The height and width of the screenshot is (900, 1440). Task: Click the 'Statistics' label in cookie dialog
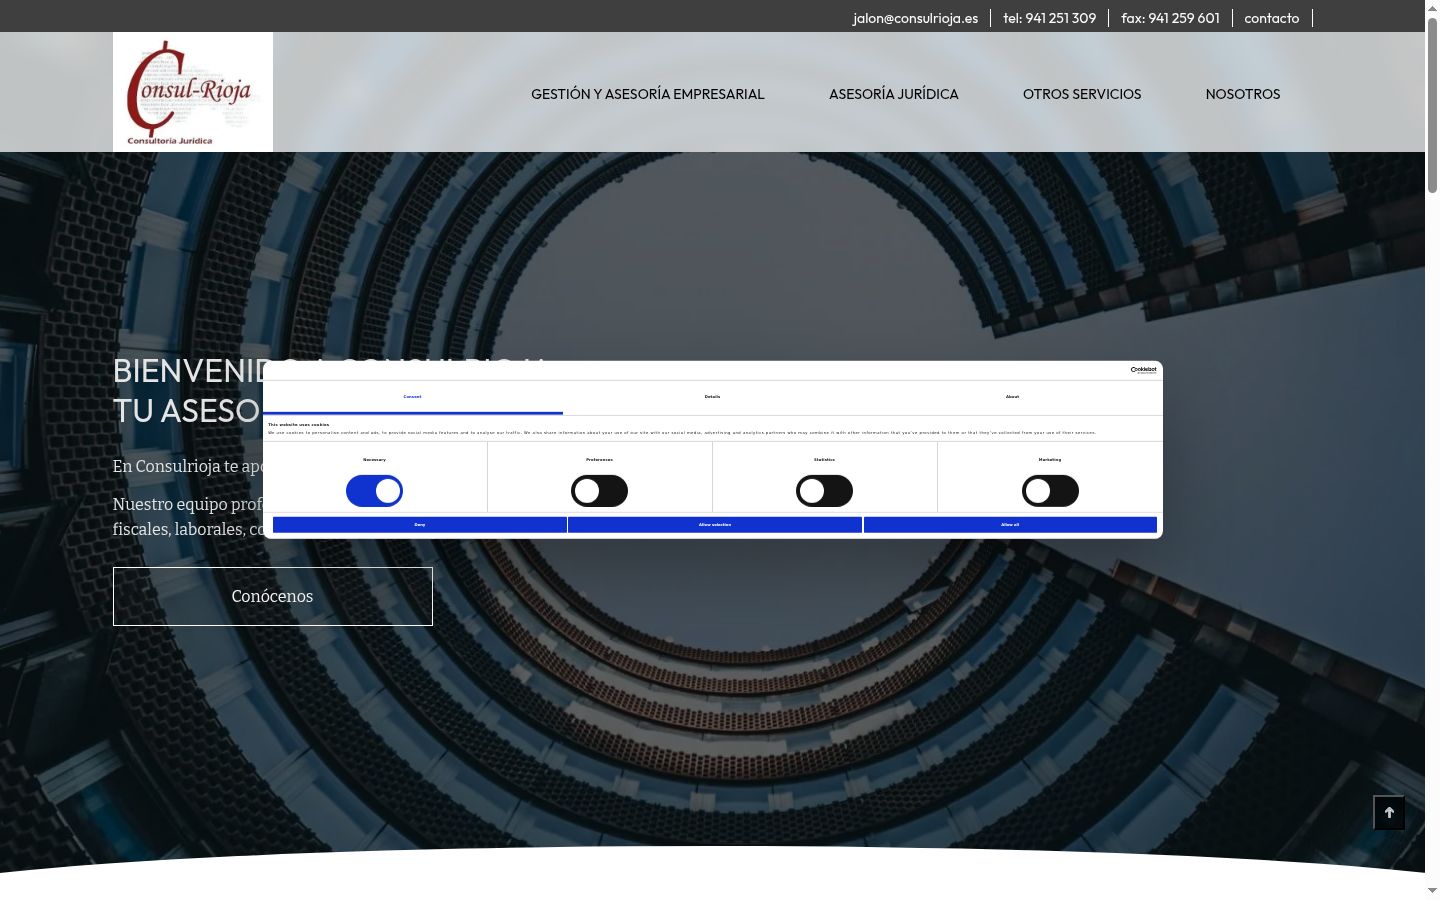[824, 460]
